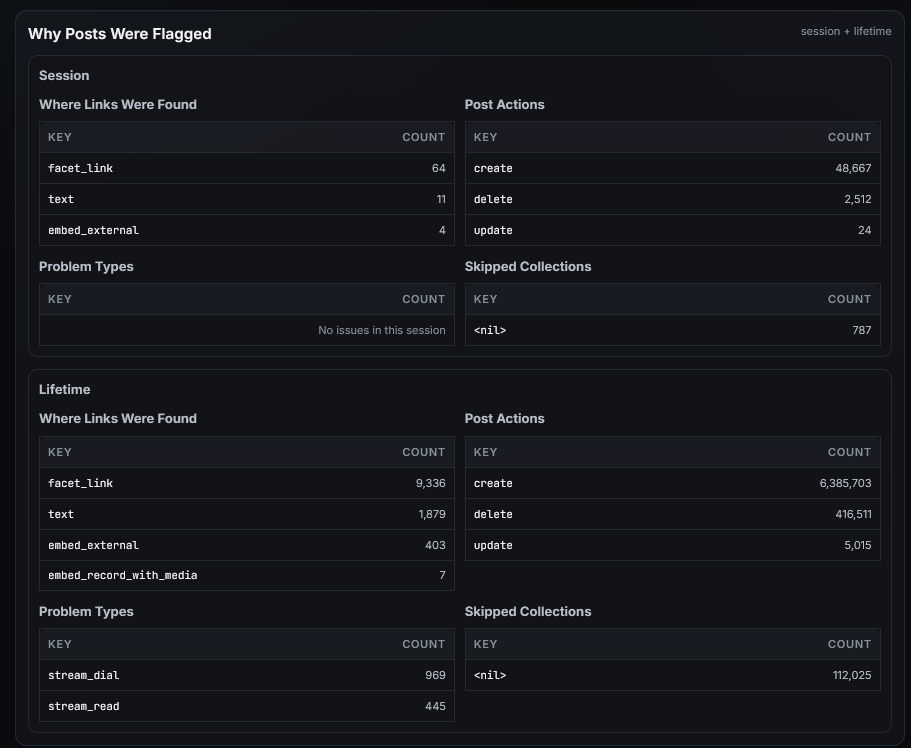Select the Session <nil> row showing 787
Viewport: 911px width, 748px height.
pos(672,330)
